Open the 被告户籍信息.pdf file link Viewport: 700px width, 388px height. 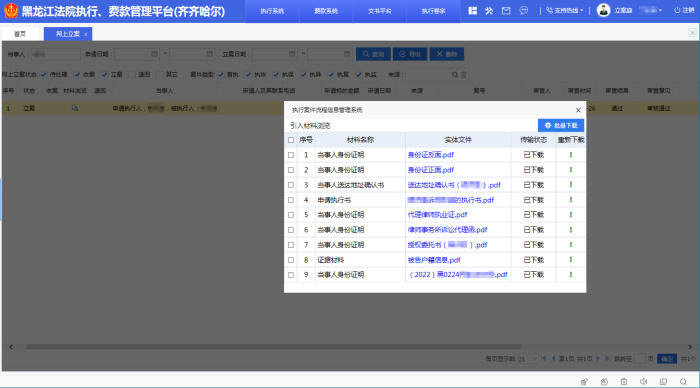click(x=434, y=260)
